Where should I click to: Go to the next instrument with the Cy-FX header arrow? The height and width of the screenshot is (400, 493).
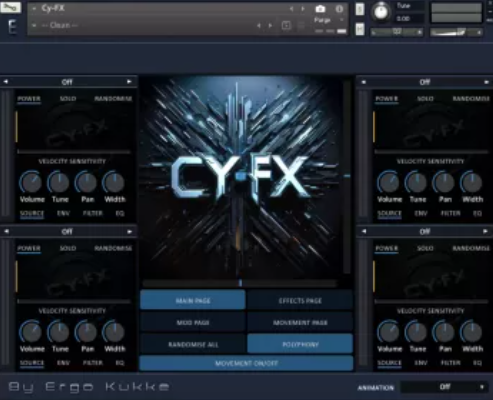pos(303,9)
